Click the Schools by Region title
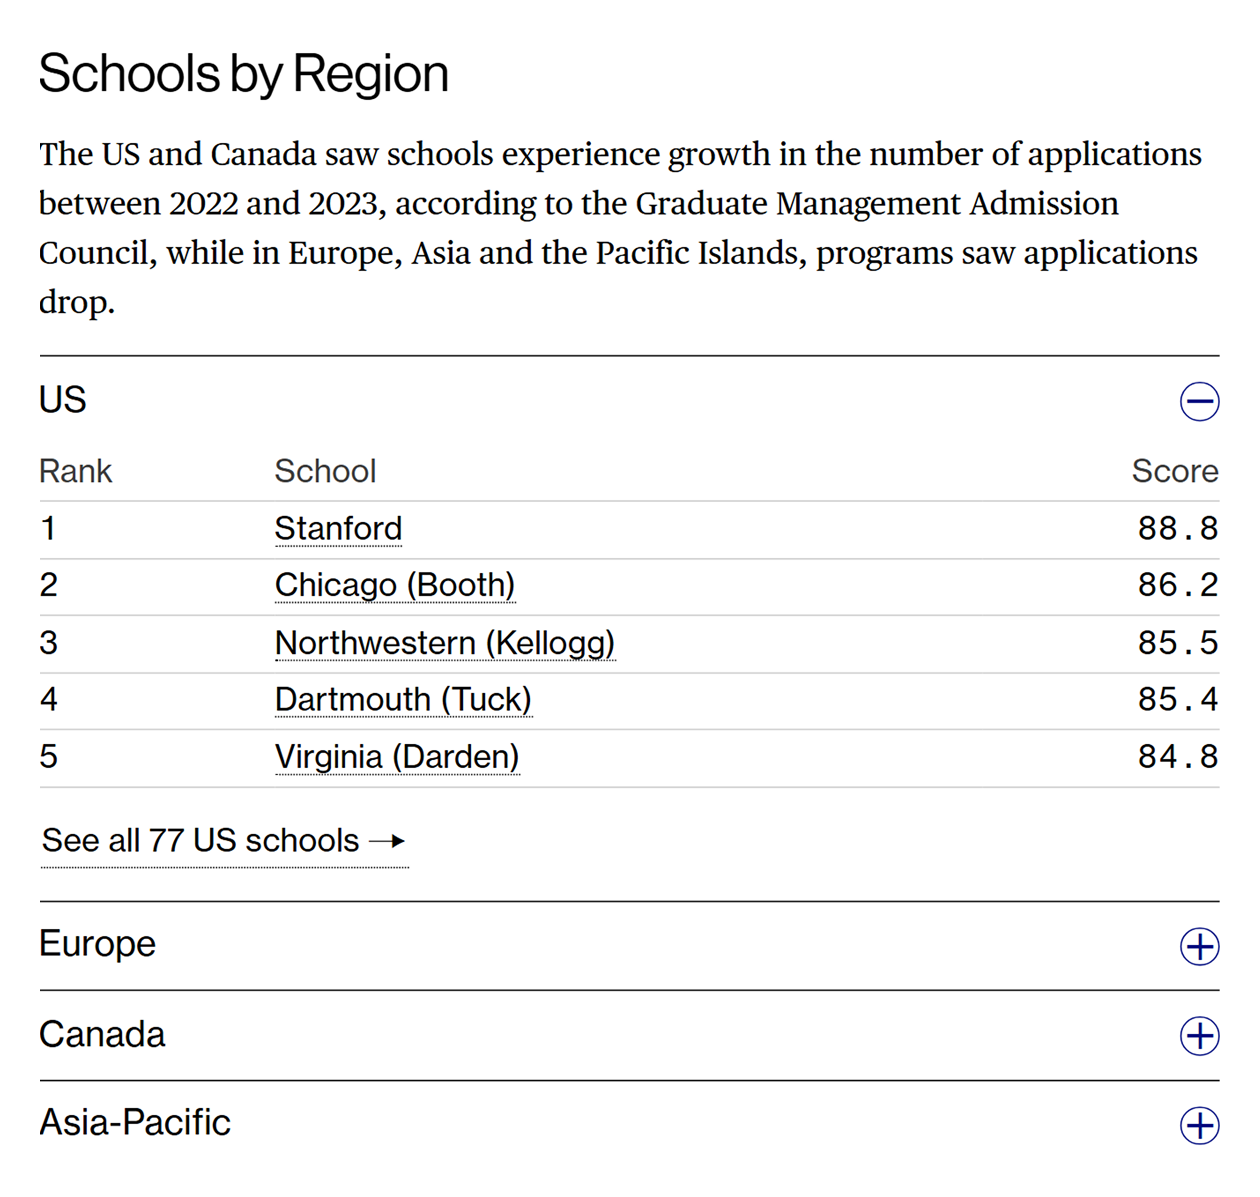 click(x=244, y=74)
